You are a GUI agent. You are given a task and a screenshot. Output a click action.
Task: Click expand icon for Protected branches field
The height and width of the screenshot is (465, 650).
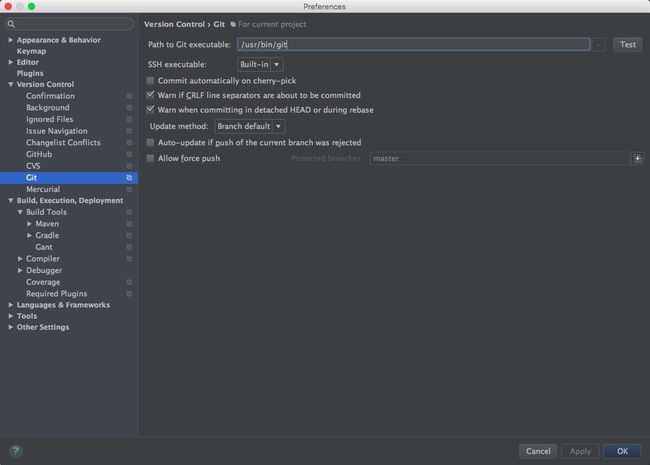638,158
